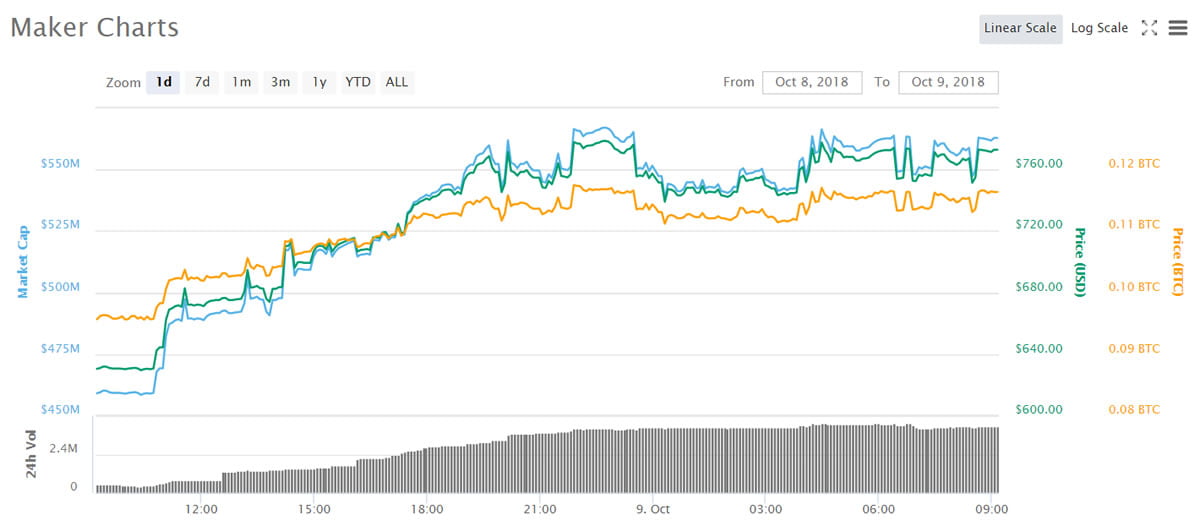Click the 0.08 BTC axis label
The height and width of the screenshot is (532, 1200).
pyautogui.click(x=1134, y=410)
